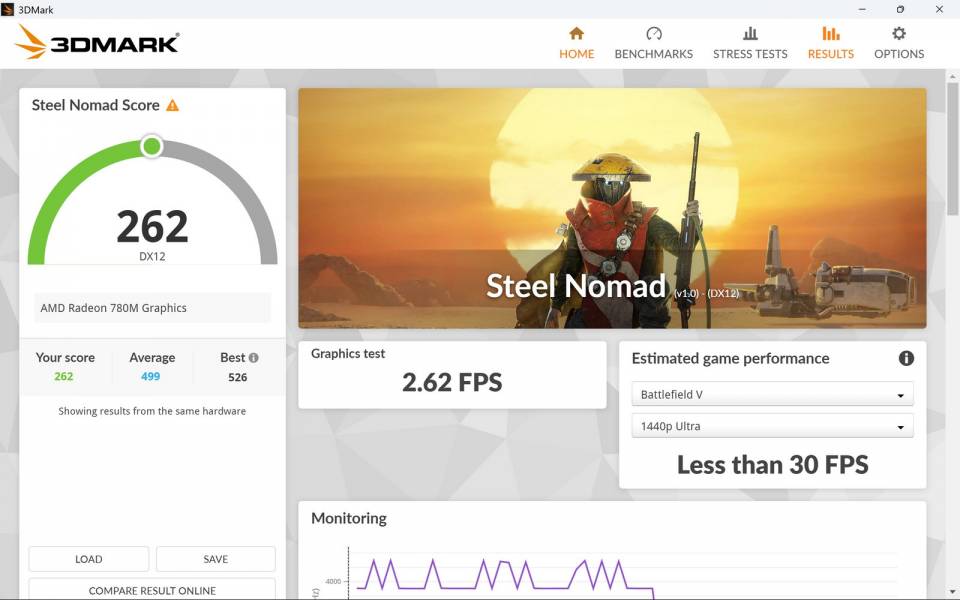
Task: Click the info icon next to Best
Action: pyautogui.click(x=254, y=357)
